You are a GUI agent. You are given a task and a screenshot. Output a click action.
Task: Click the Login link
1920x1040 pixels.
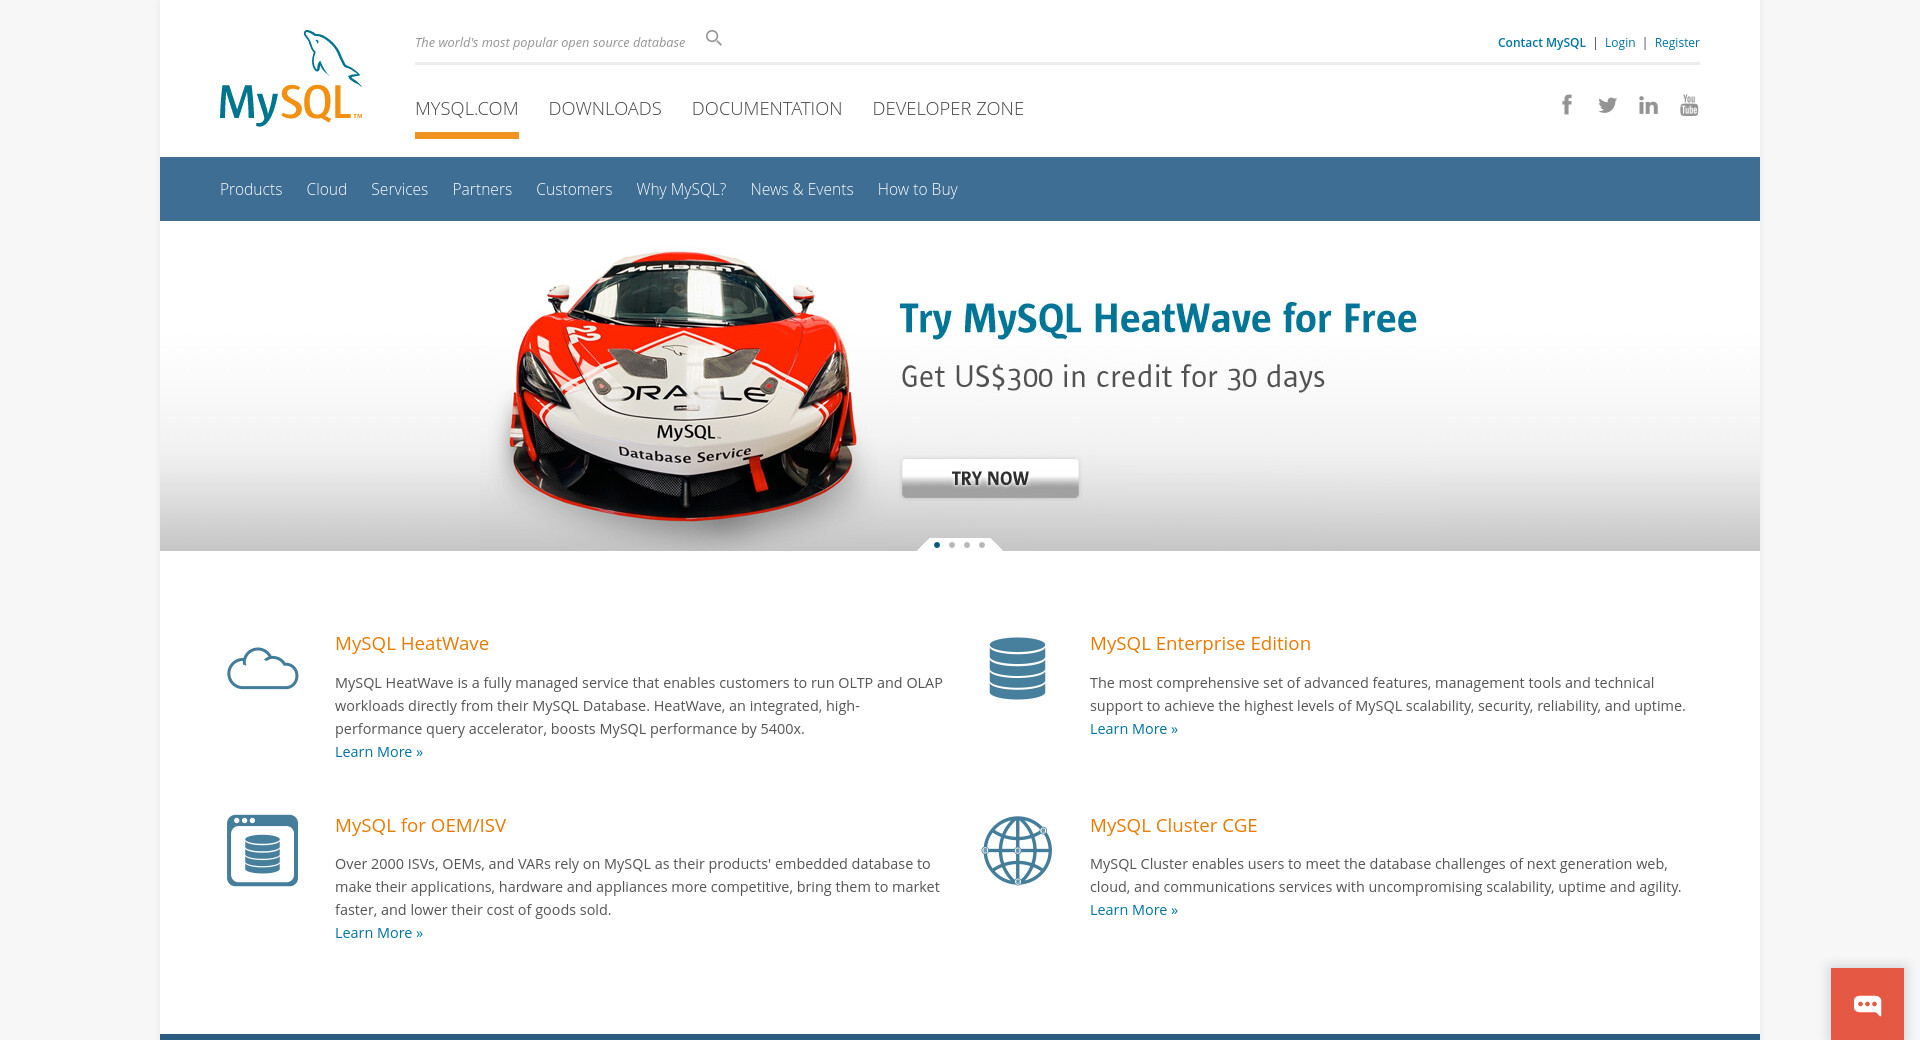(1620, 43)
